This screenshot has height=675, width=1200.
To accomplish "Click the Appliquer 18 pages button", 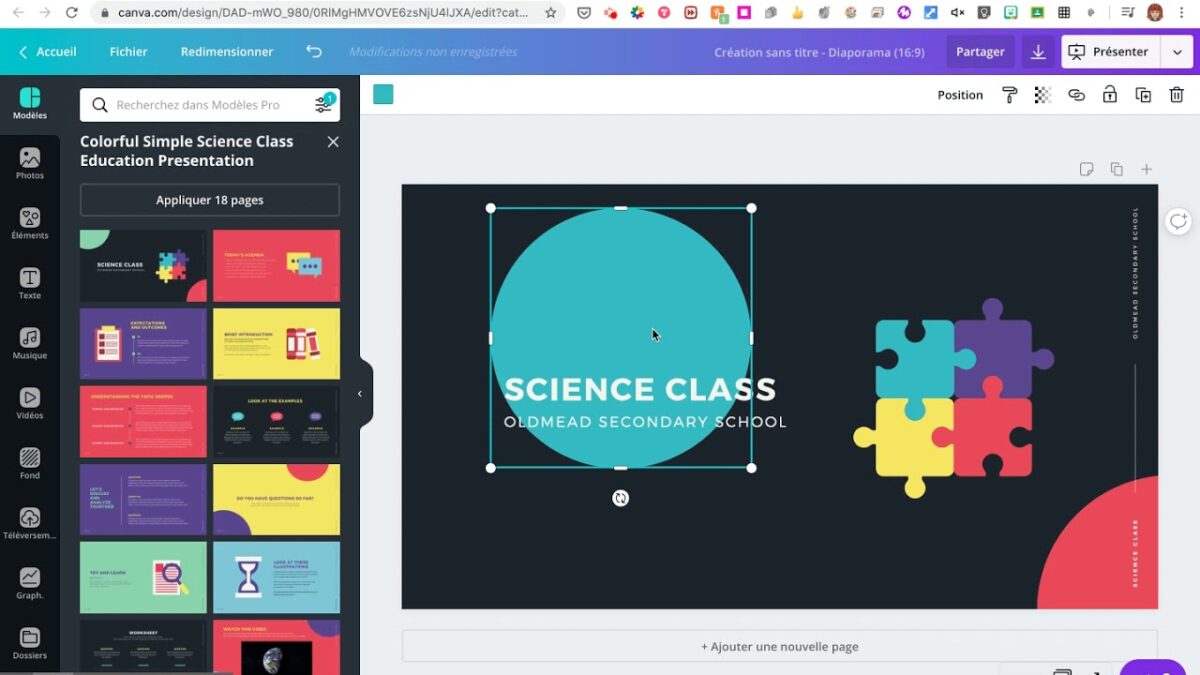I will (x=208, y=200).
